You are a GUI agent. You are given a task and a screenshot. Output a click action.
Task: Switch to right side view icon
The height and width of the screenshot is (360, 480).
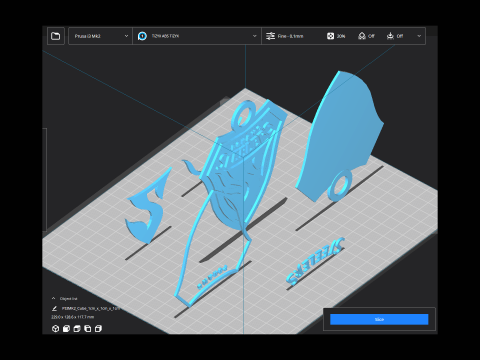click(x=98, y=329)
